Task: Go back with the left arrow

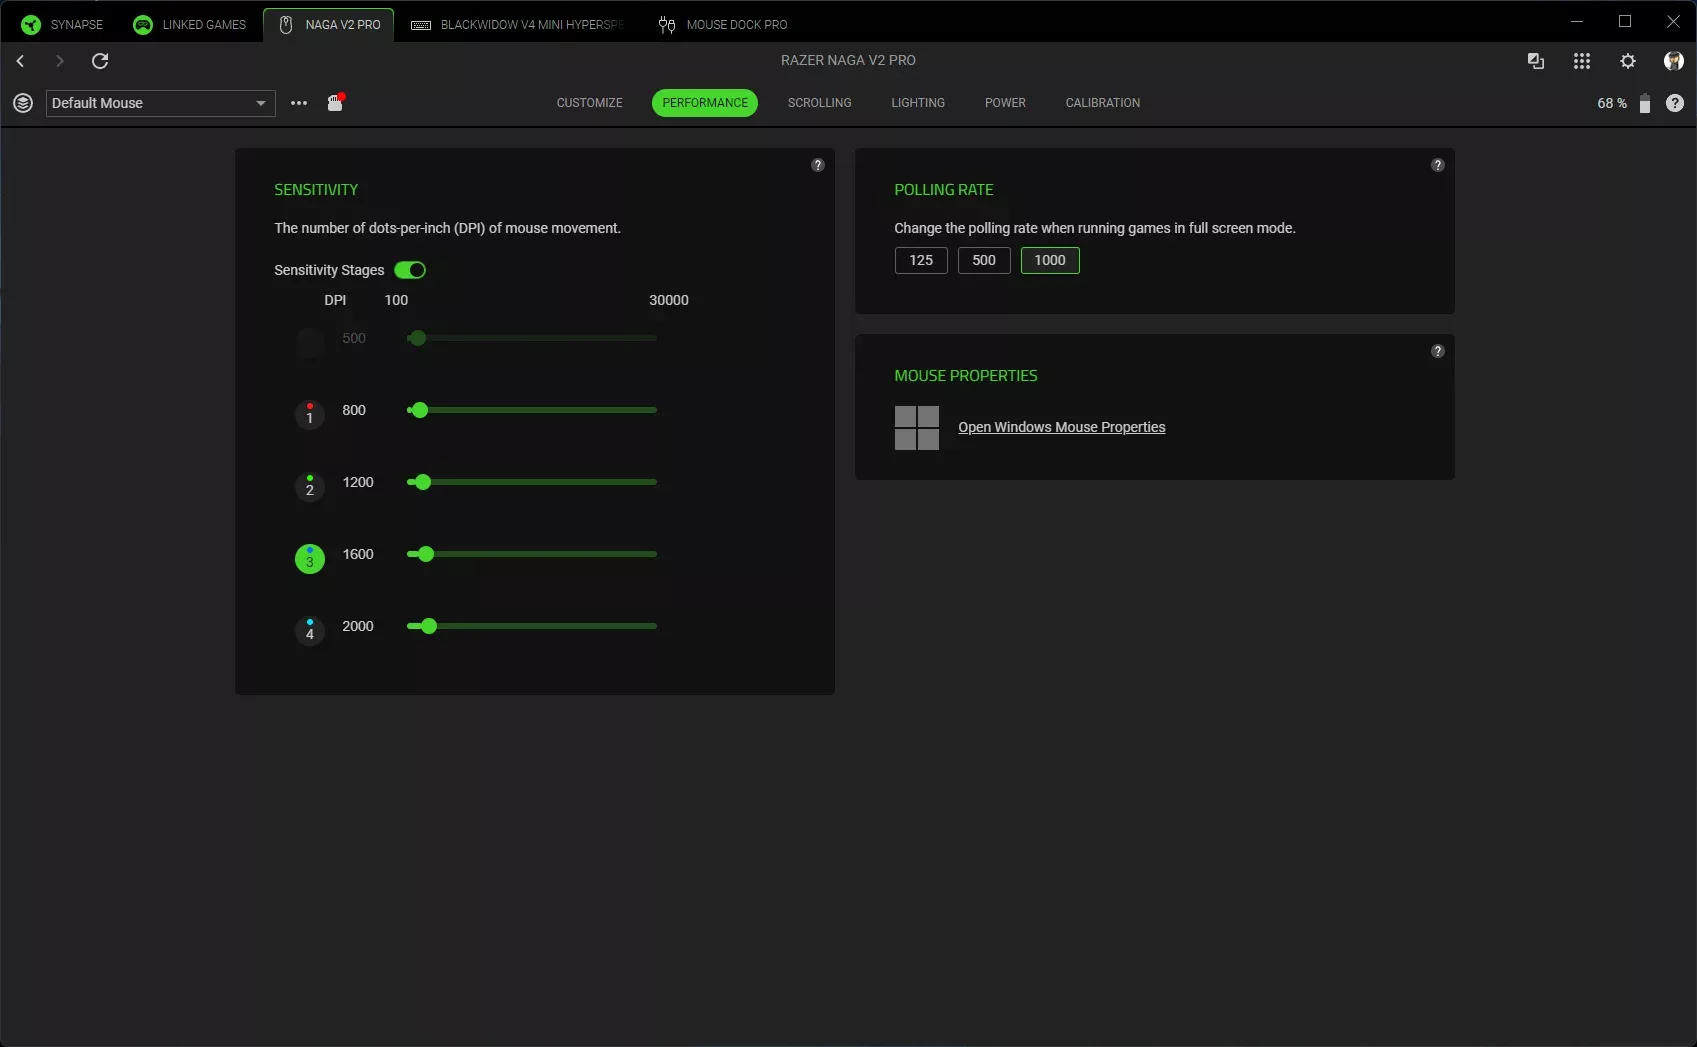Action: [x=20, y=61]
